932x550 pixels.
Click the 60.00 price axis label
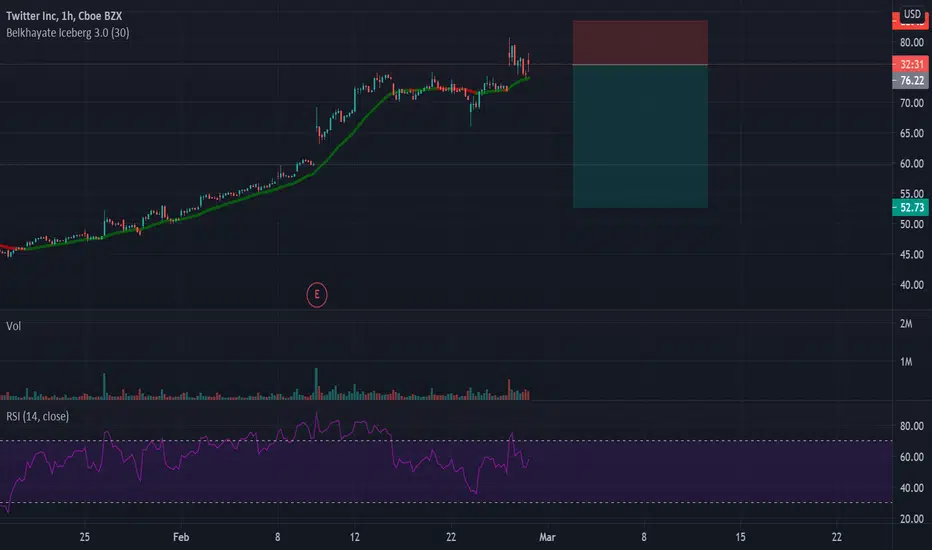pos(912,164)
